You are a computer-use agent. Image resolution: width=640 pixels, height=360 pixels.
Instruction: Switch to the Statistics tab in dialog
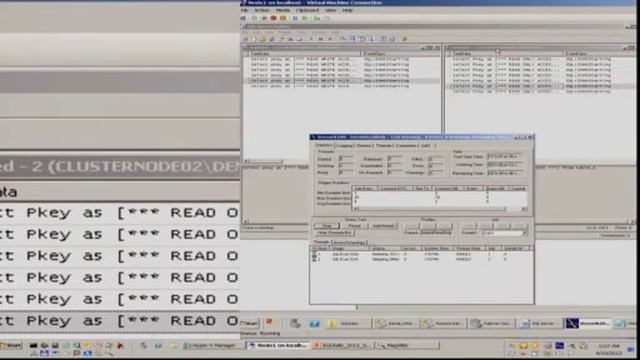[x=323, y=145]
